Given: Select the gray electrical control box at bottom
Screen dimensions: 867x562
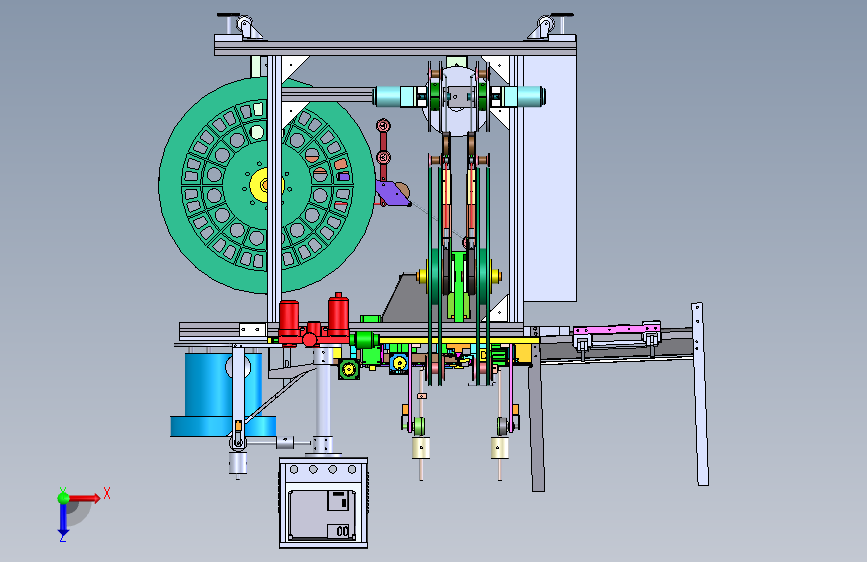Looking at the screenshot, I should click(x=323, y=503).
